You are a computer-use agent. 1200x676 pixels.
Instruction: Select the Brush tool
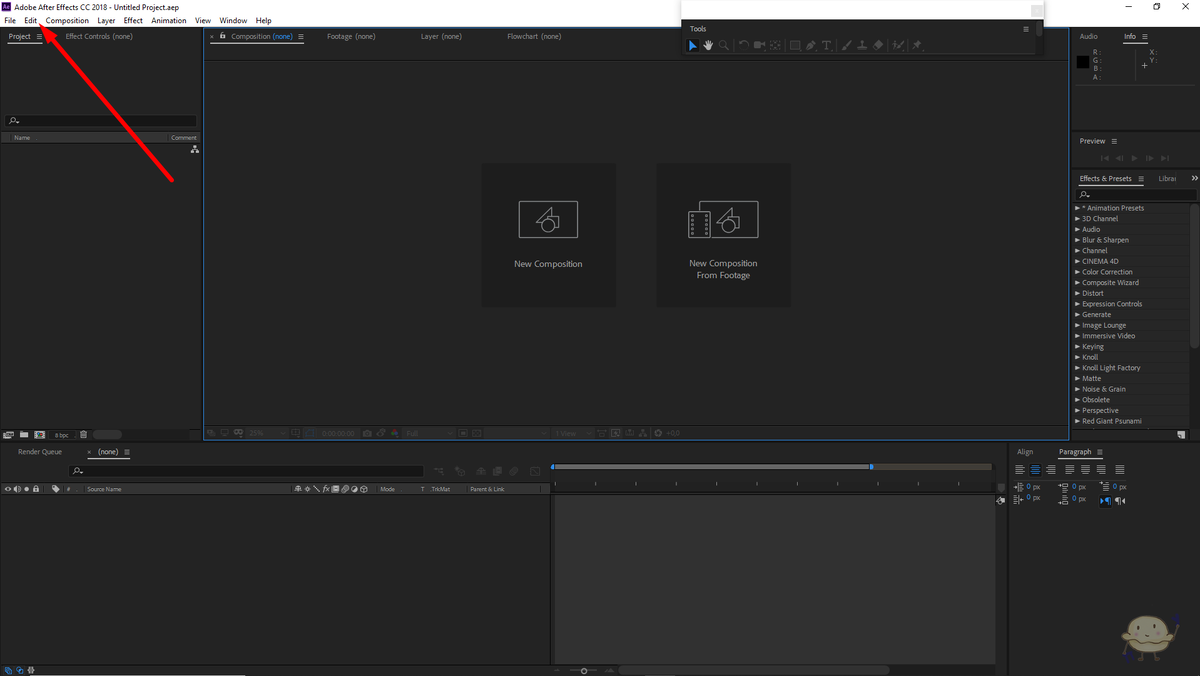(x=846, y=45)
